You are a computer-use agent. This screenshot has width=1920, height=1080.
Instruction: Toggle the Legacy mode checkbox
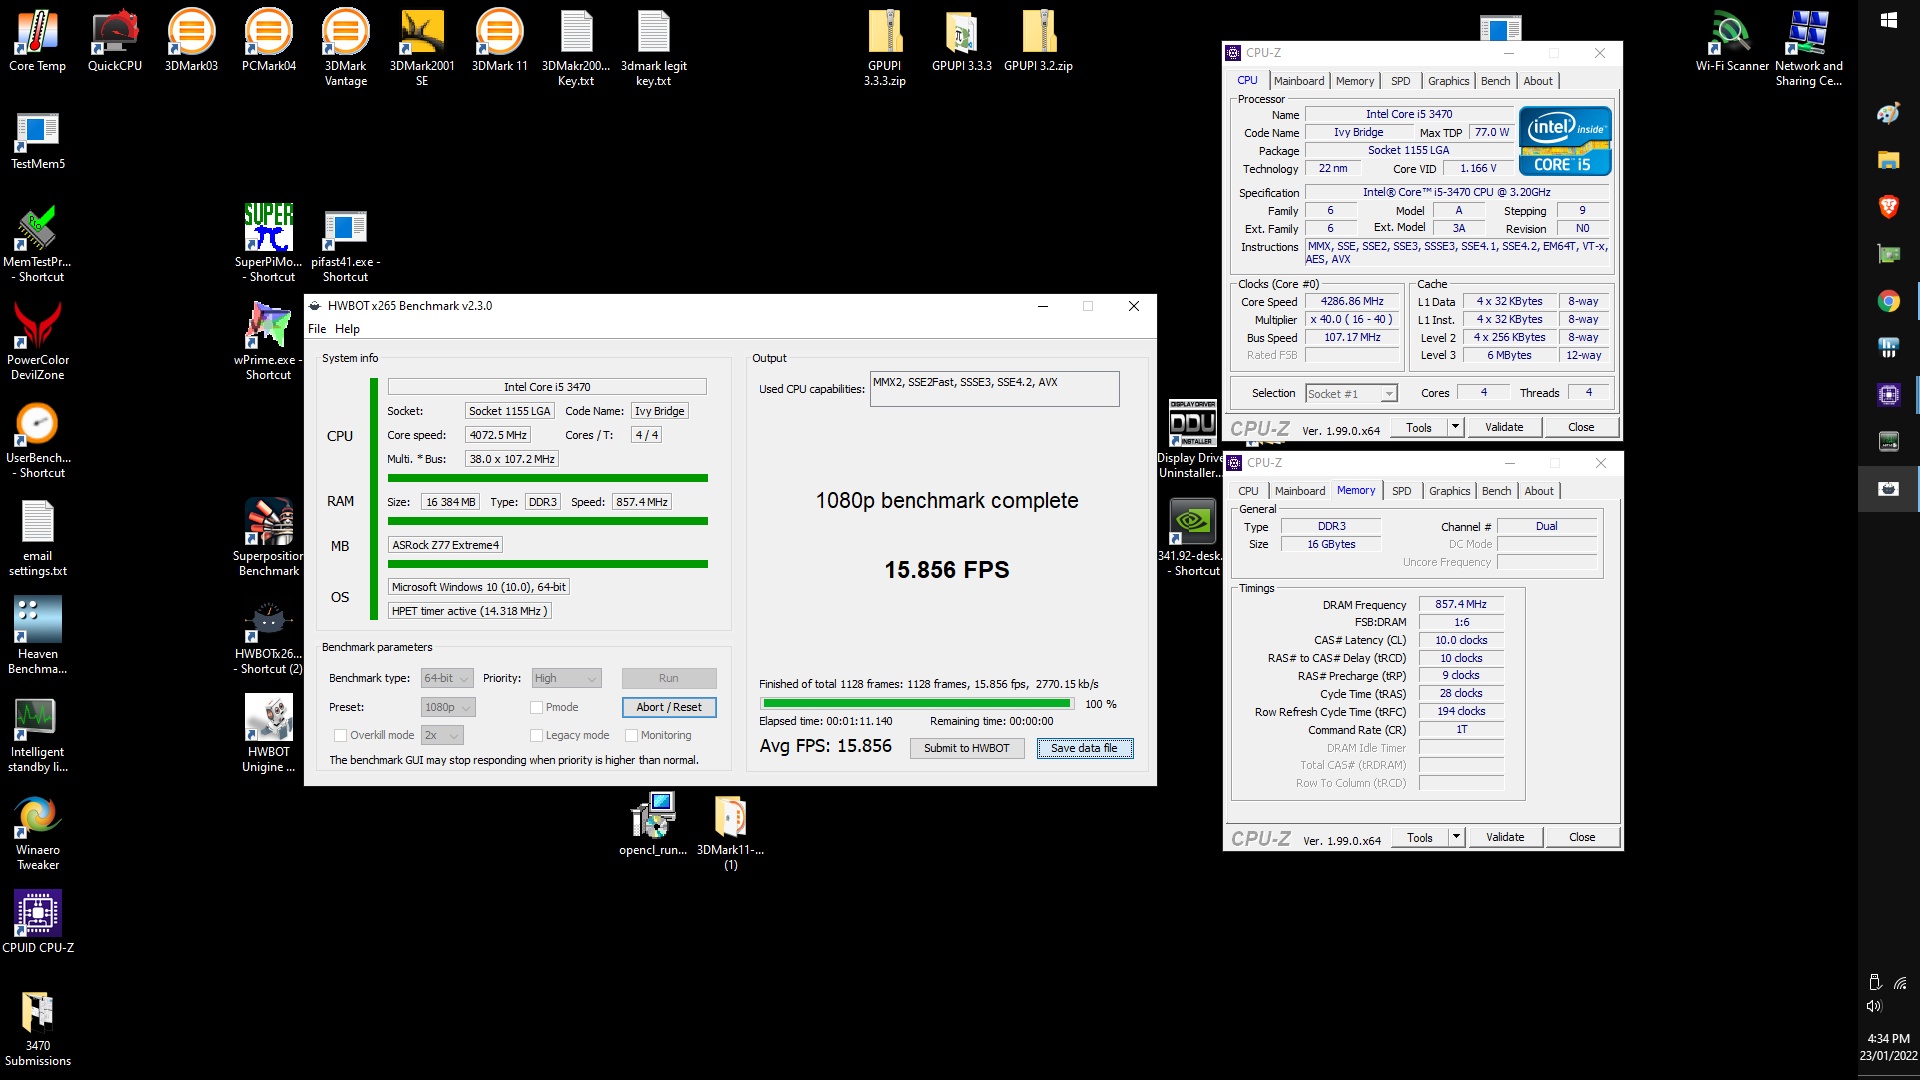click(x=536, y=735)
